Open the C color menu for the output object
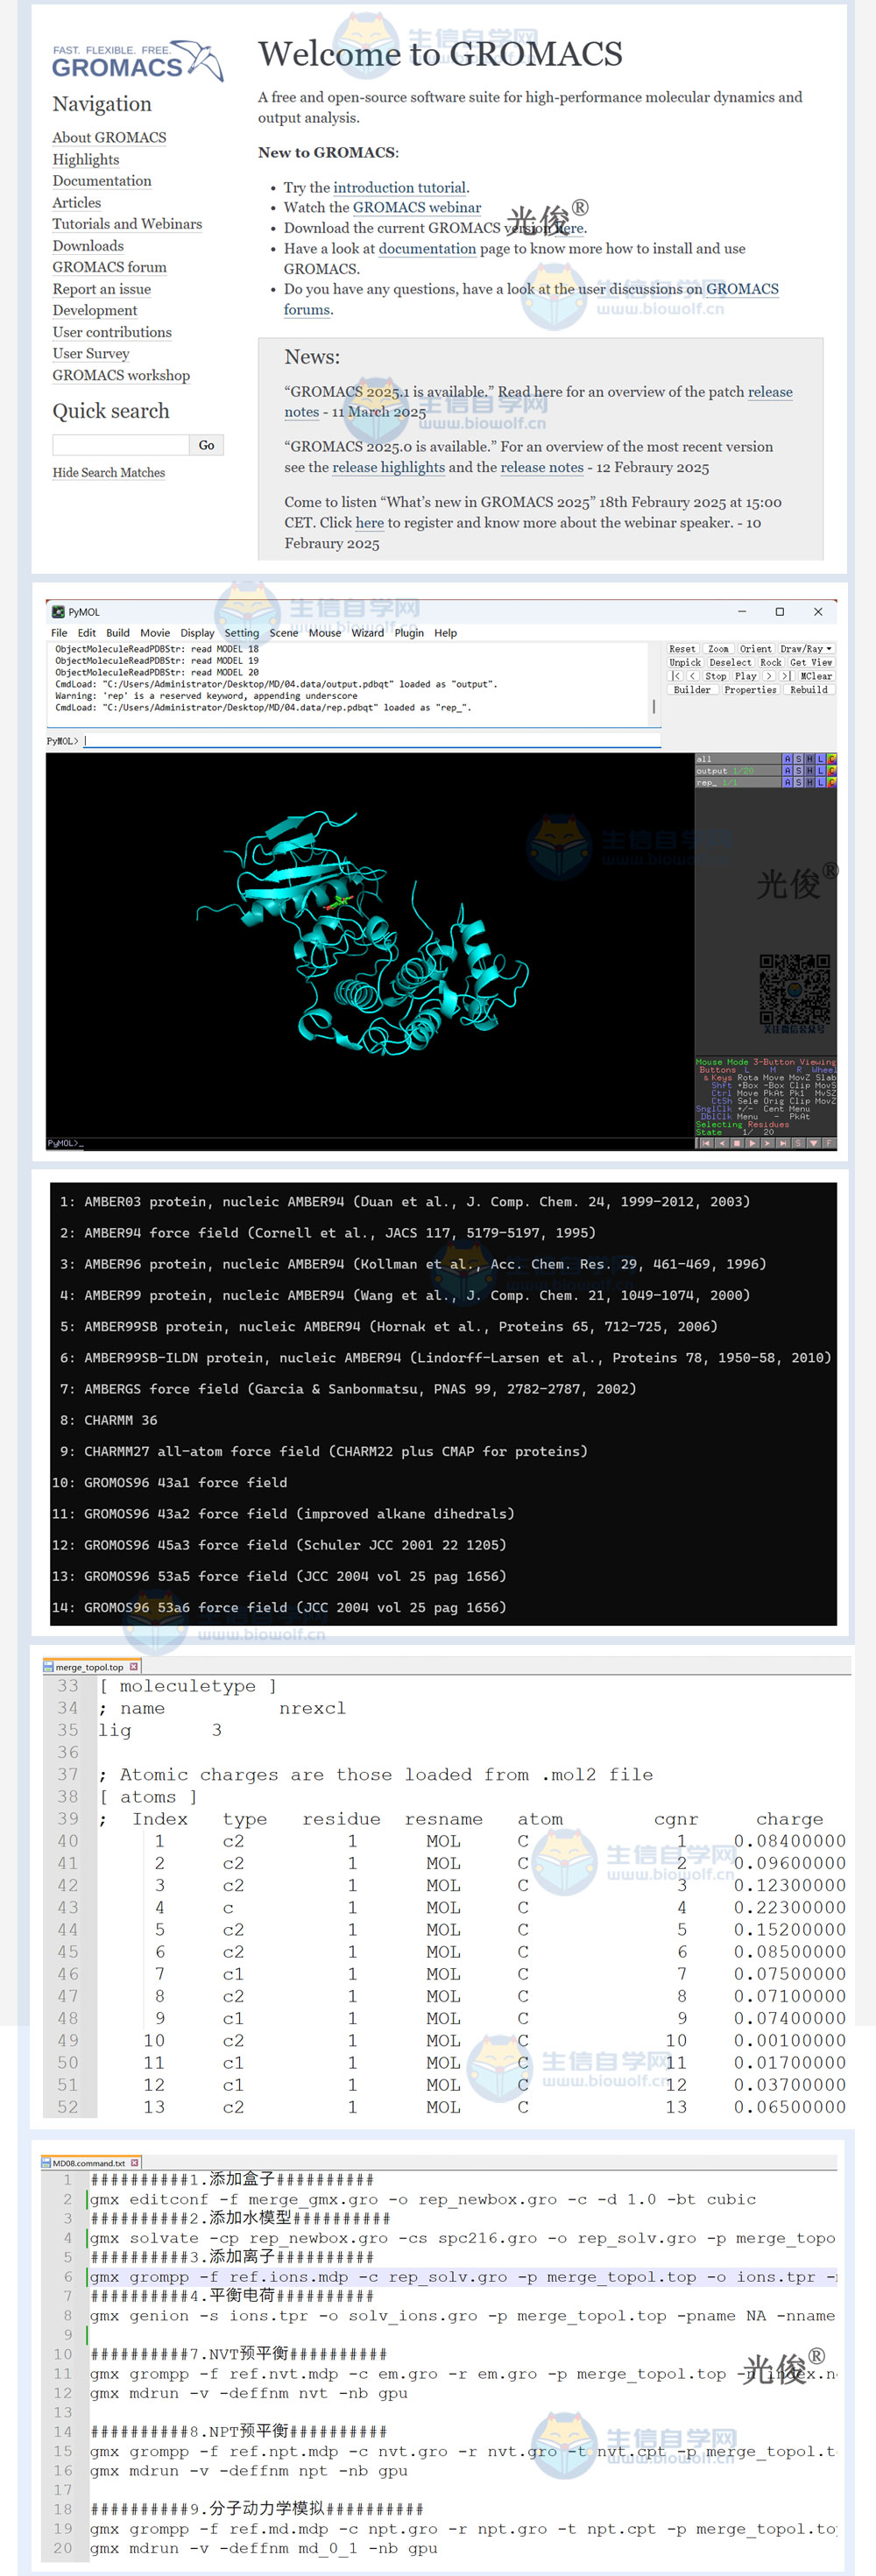 tap(831, 771)
